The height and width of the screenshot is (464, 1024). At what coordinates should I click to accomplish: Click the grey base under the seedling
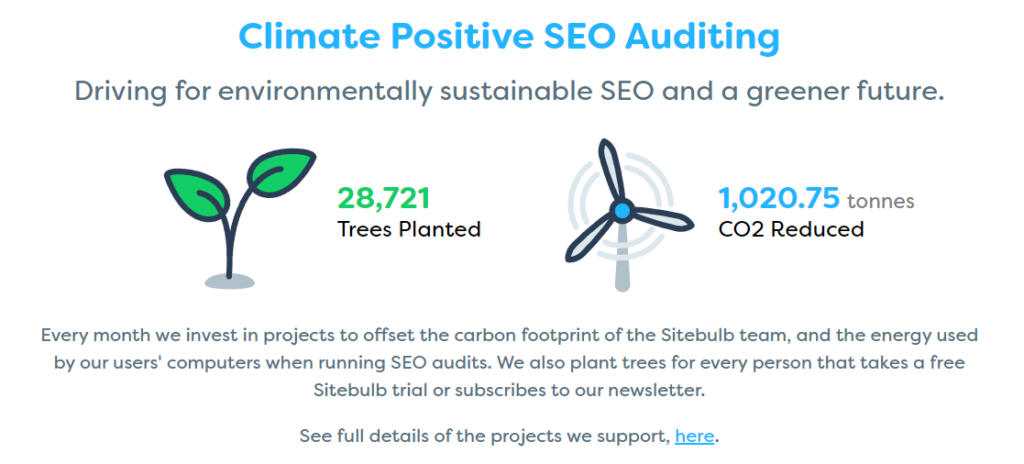230,281
